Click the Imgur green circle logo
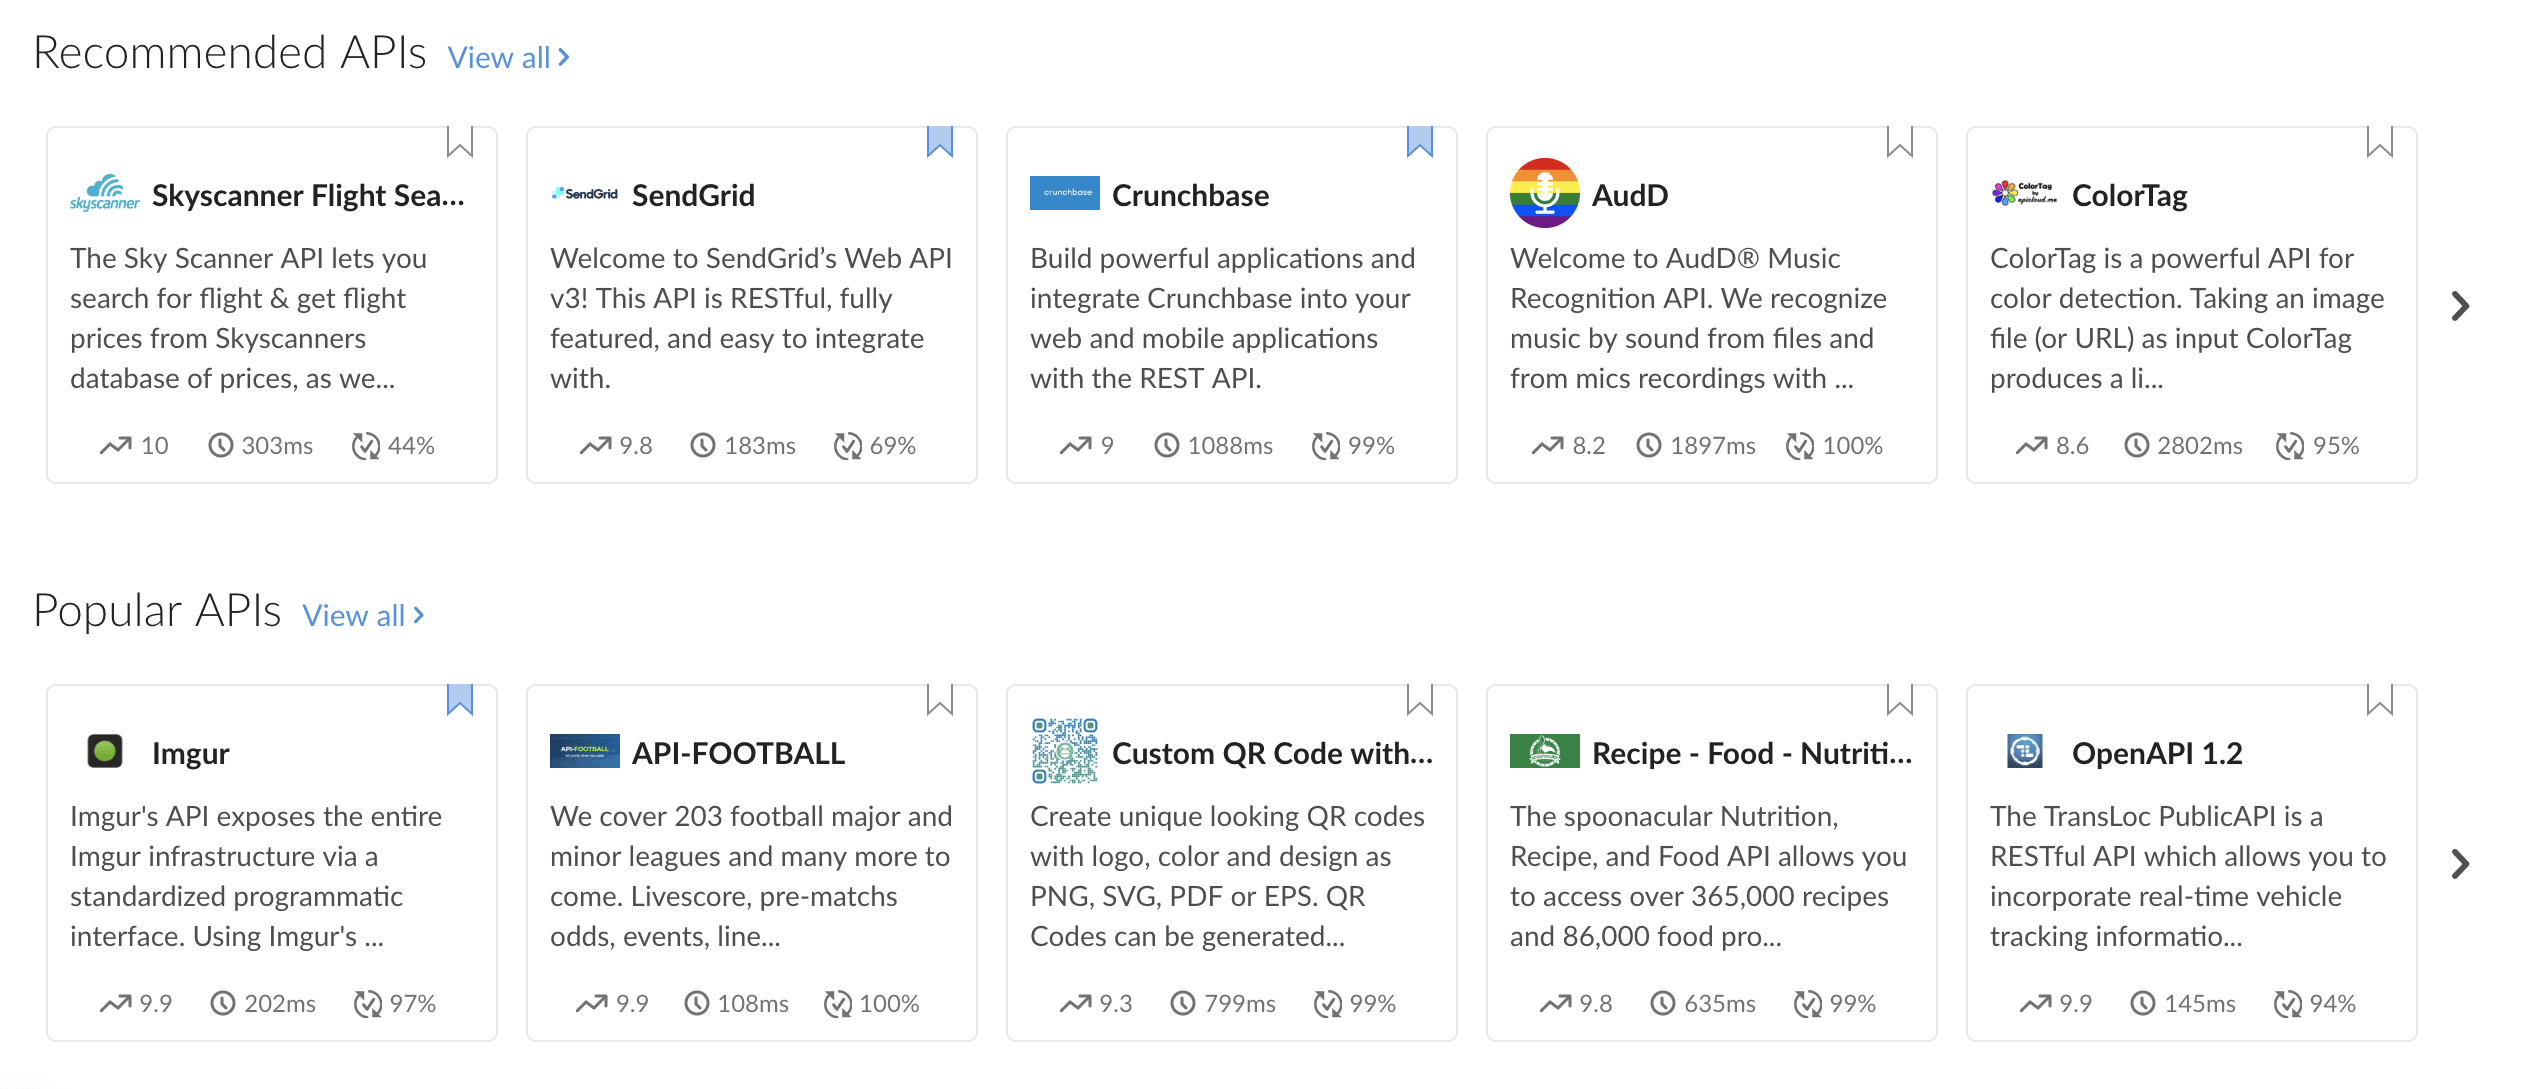The image size is (2536, 1089). (x=105, y=751)
